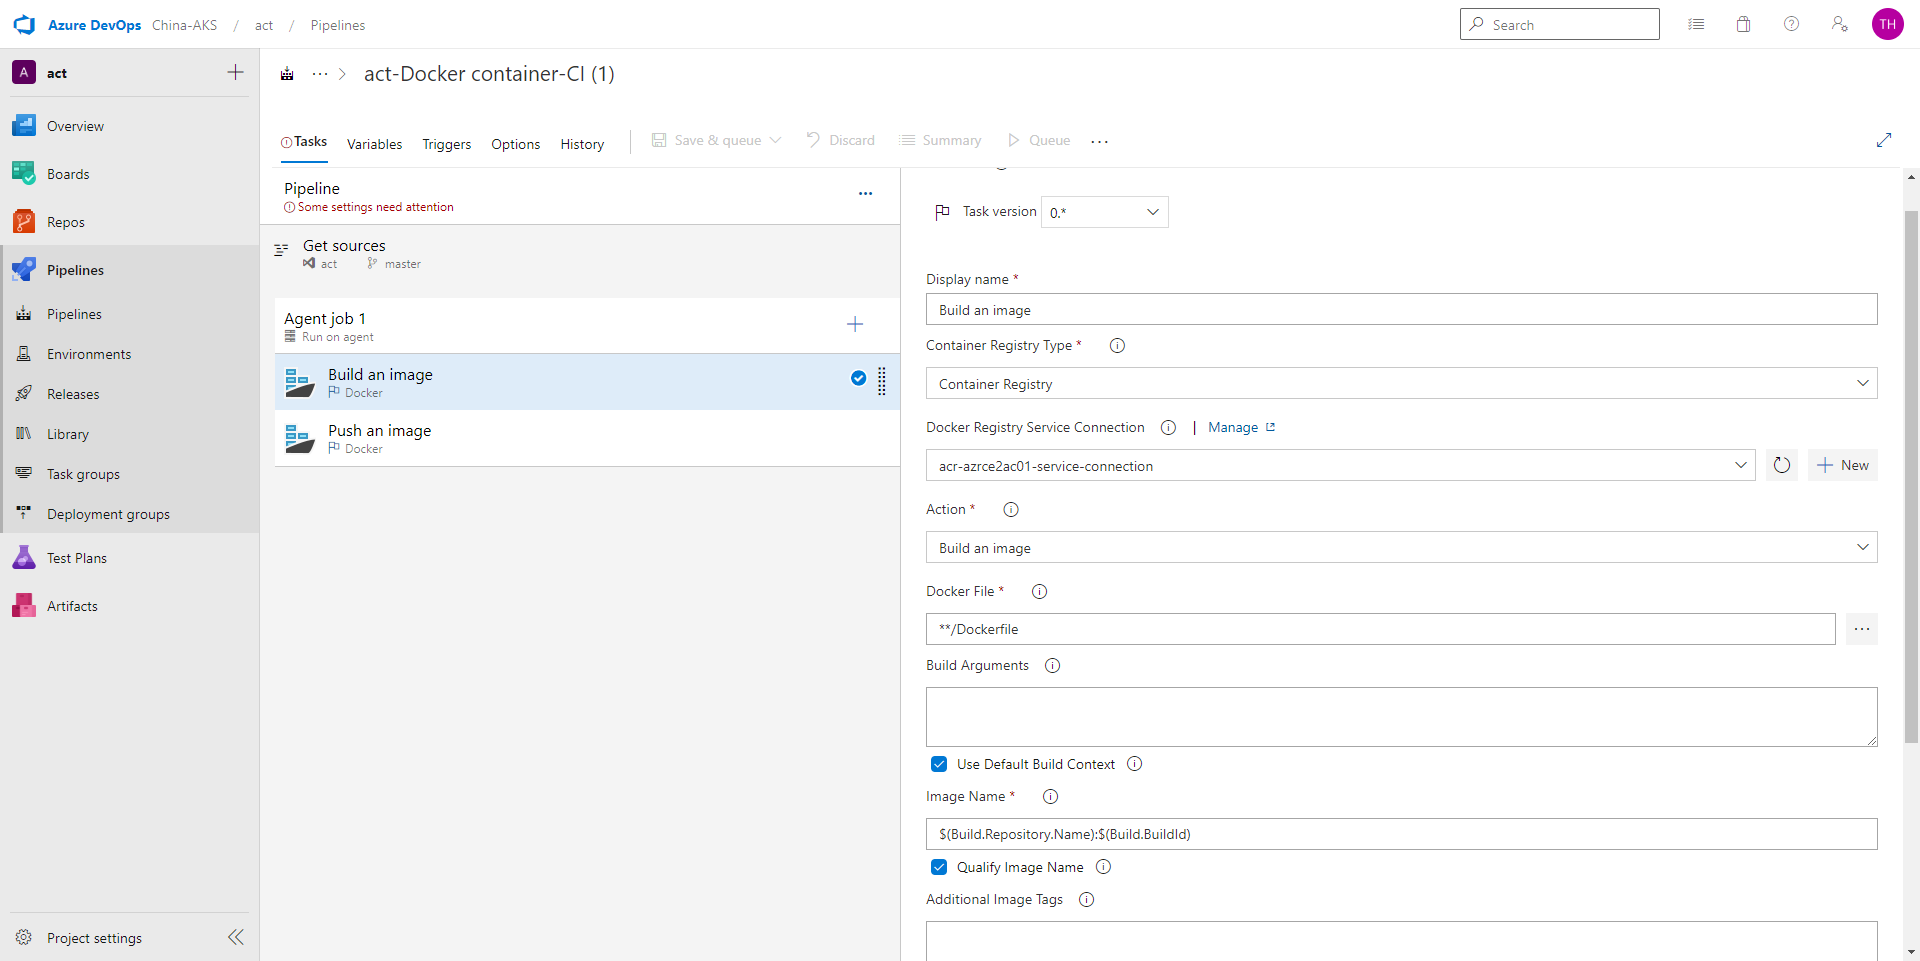This screenshot has height=961, width=1920.
Task: Click the Azure DevOps logo icon
Action: [x=24, y=25]
